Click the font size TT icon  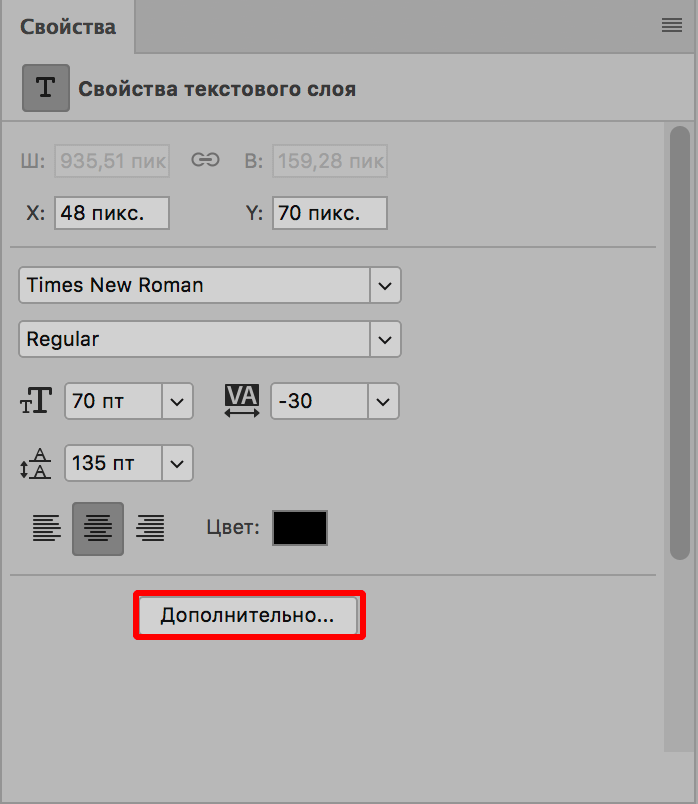36,400
